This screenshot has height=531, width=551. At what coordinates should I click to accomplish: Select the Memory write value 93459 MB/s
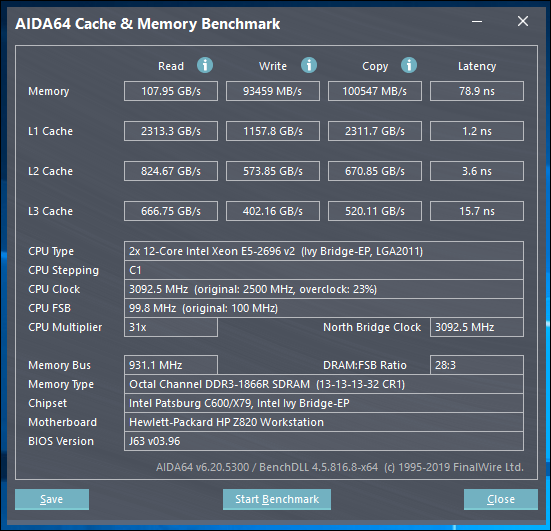273,91
